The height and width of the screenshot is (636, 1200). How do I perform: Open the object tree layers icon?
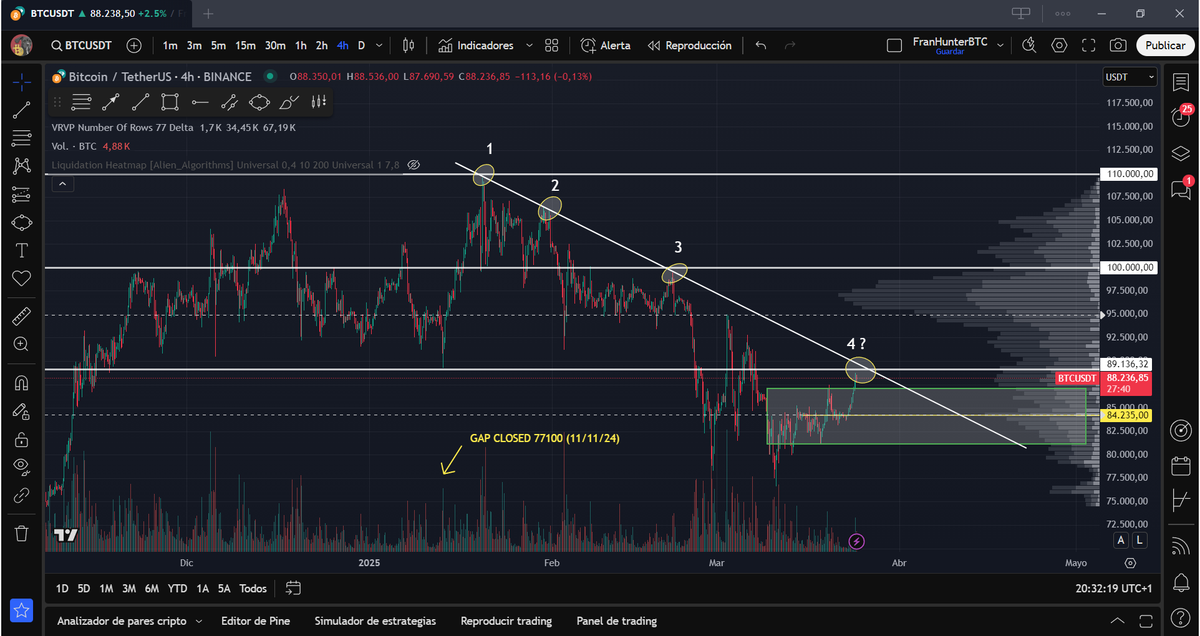pos(1181,153)
